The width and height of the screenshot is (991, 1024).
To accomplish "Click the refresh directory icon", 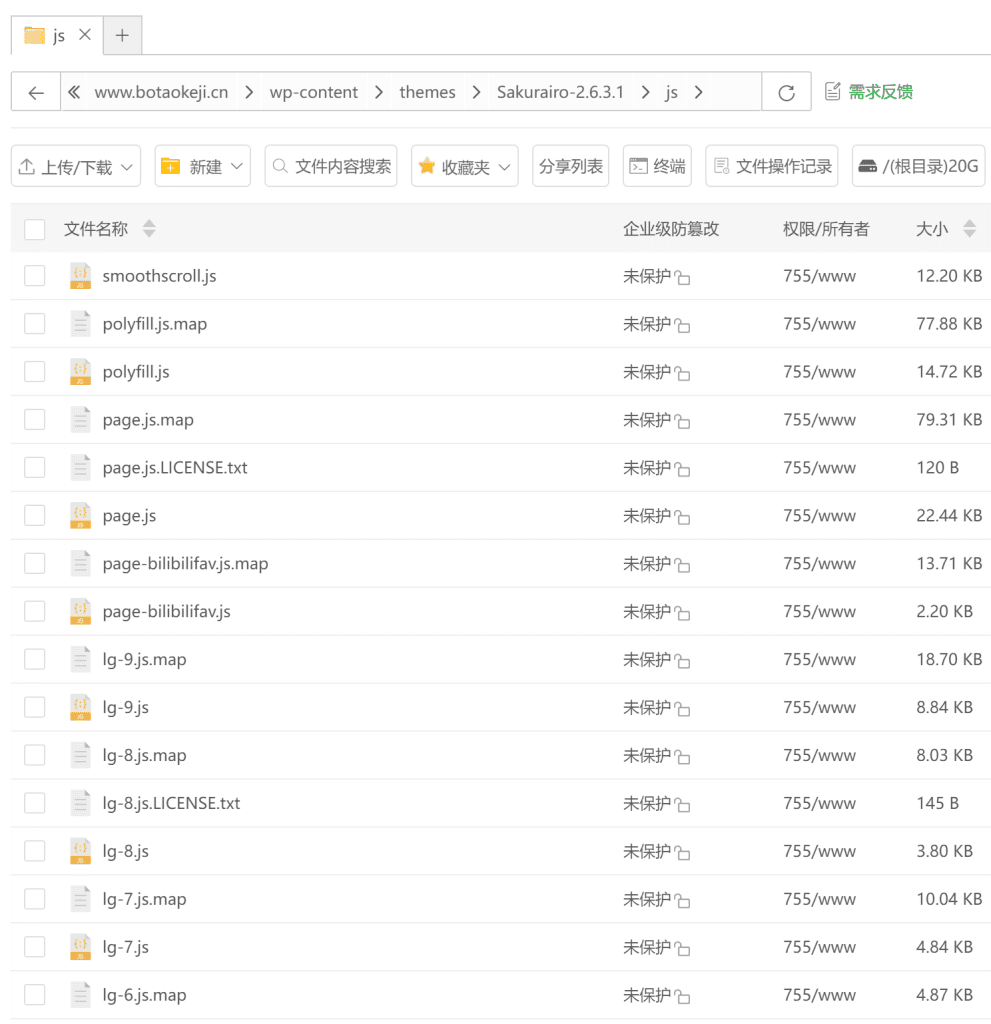I will click(787, 92).
